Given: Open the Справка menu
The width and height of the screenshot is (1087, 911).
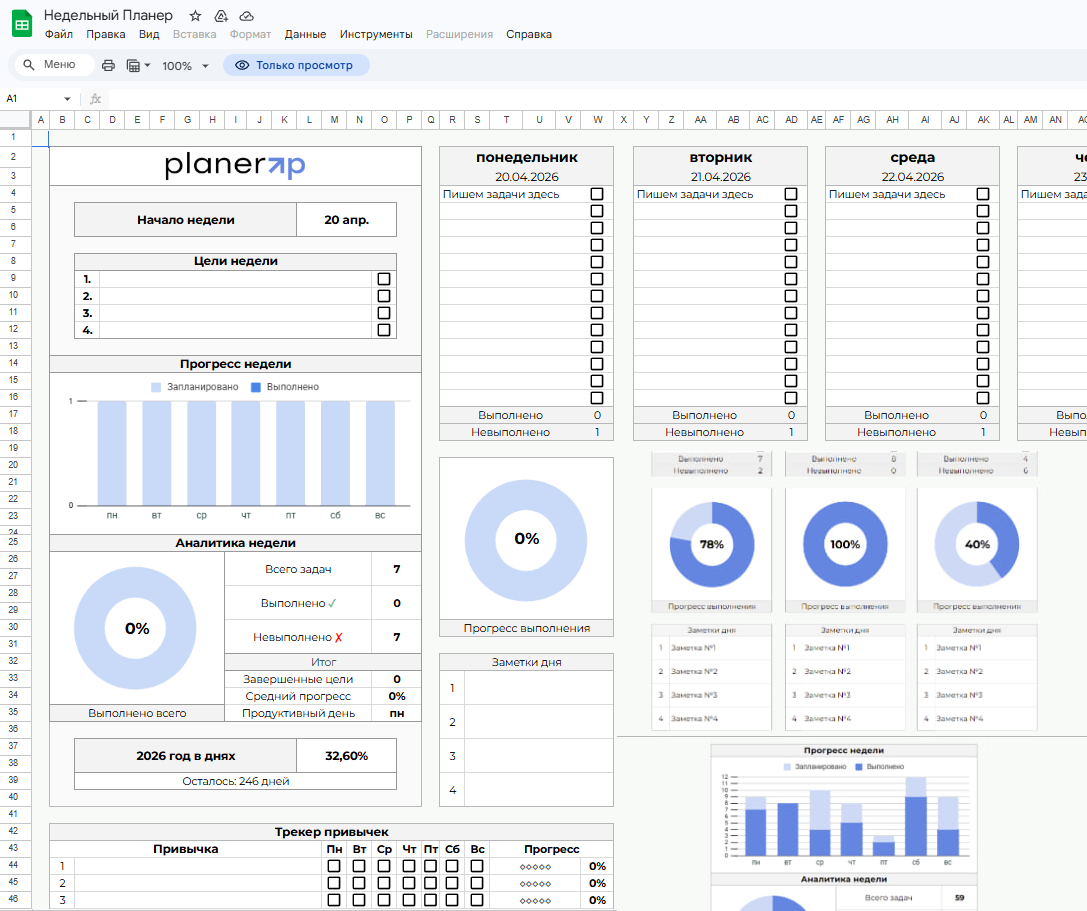Looking at the screenshot, I should click(529, 34).
